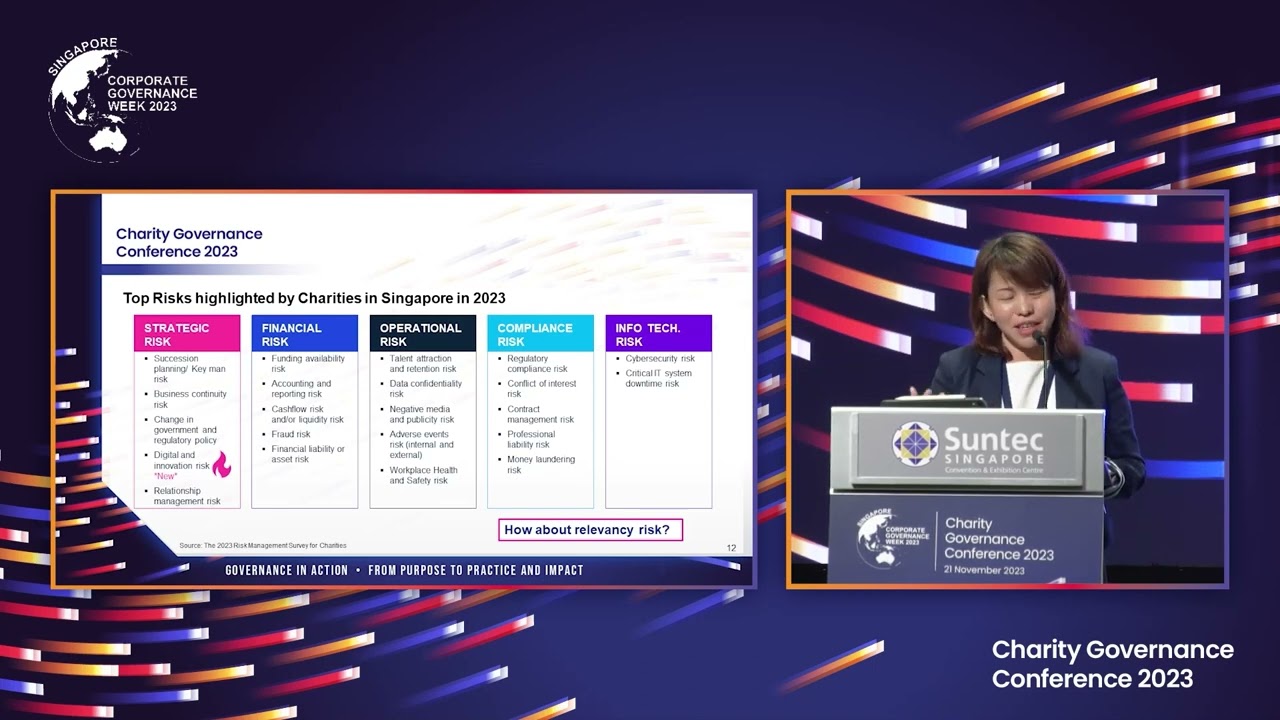
Task: Click 'Relationship management risk' bullet
Action: click(187, 496)
